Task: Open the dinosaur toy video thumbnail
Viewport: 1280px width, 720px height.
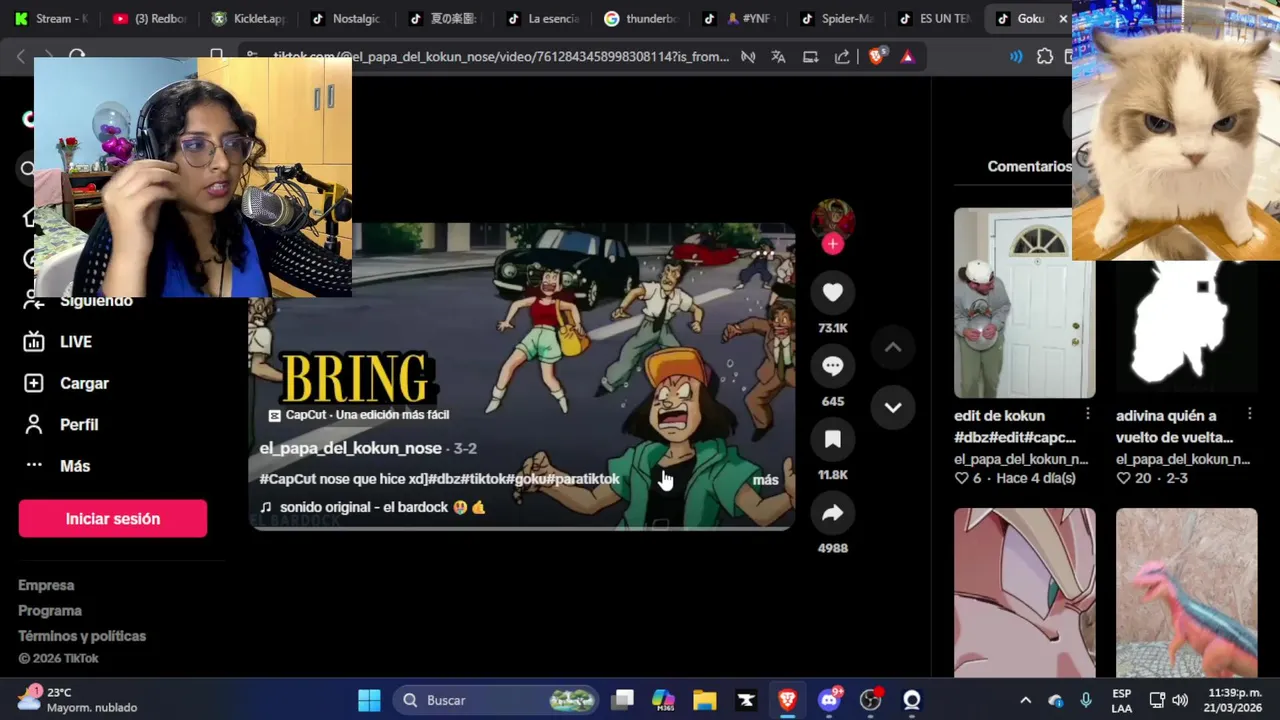Action: [1186, 593]
